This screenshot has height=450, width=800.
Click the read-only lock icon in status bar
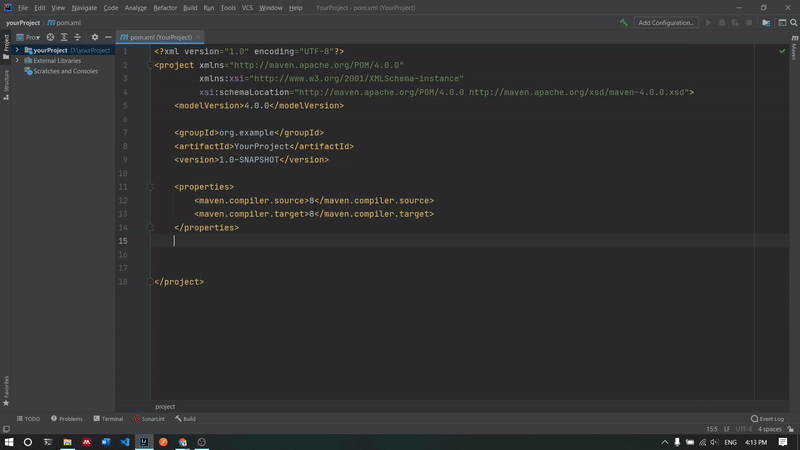[790, 429]
